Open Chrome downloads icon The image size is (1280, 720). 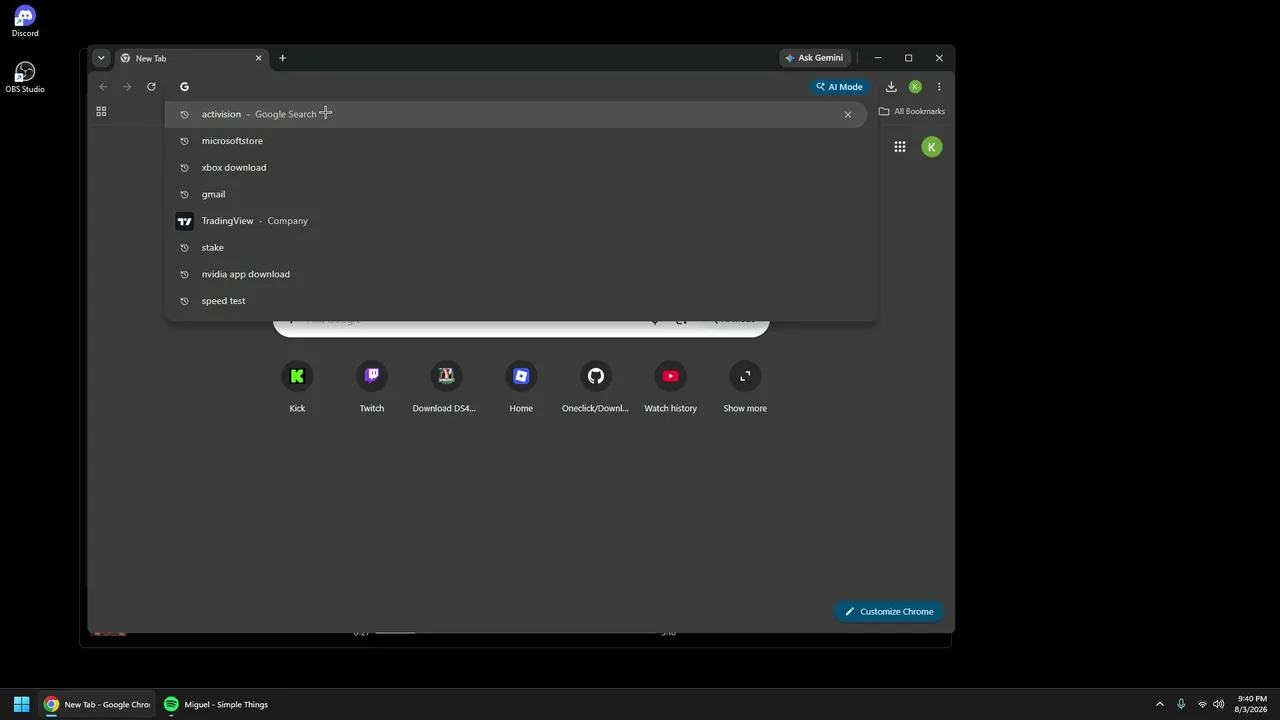pyautogui.click(x=891, y=87)
